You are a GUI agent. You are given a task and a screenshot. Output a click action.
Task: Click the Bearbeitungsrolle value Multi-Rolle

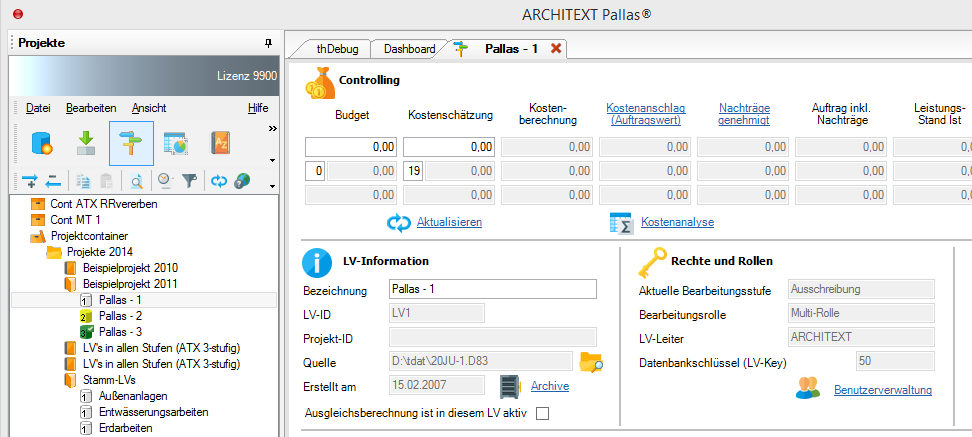861,313
